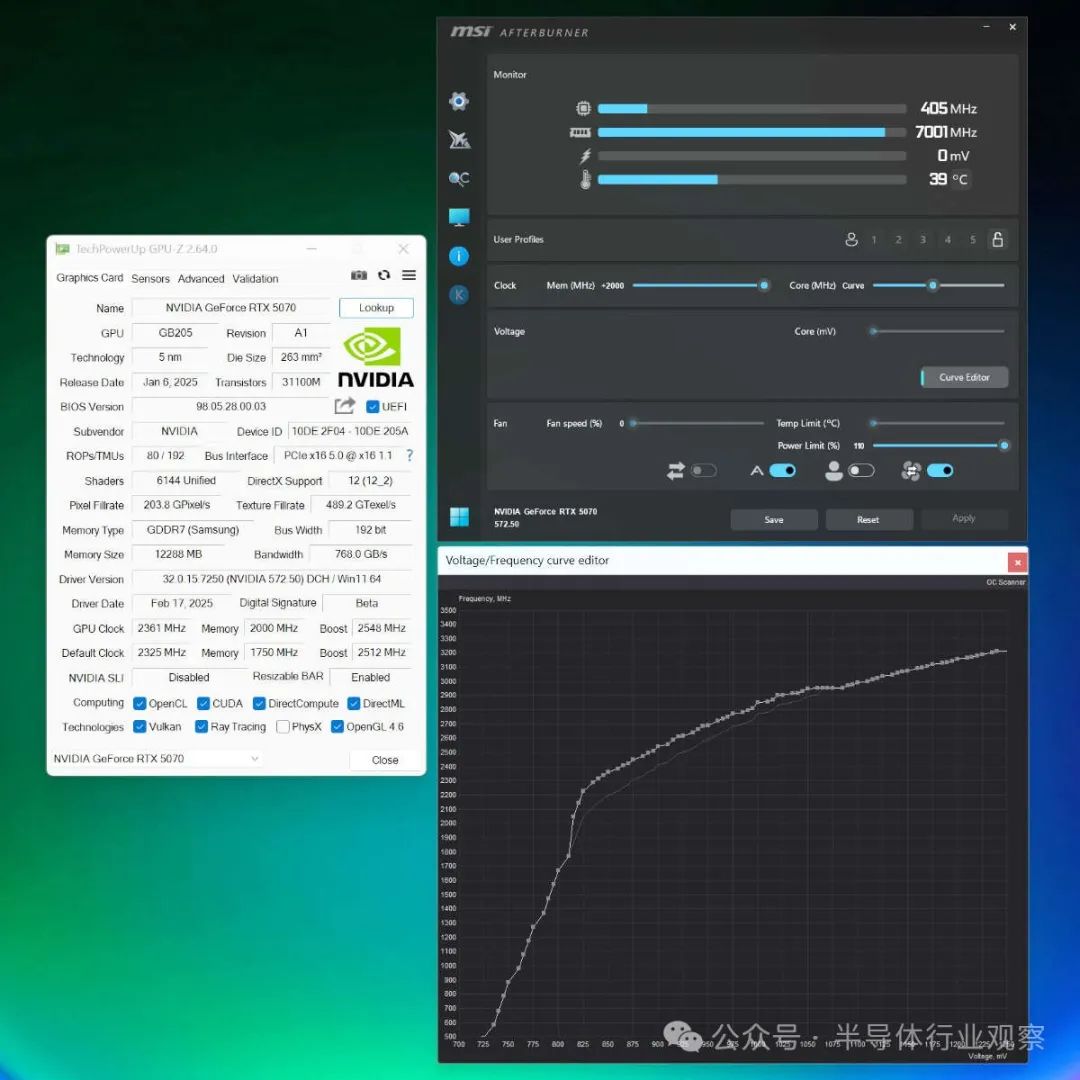The width and height of the screenshot is (1080, 1080).
Task: Select user profile slot 1
Action: 874,240
